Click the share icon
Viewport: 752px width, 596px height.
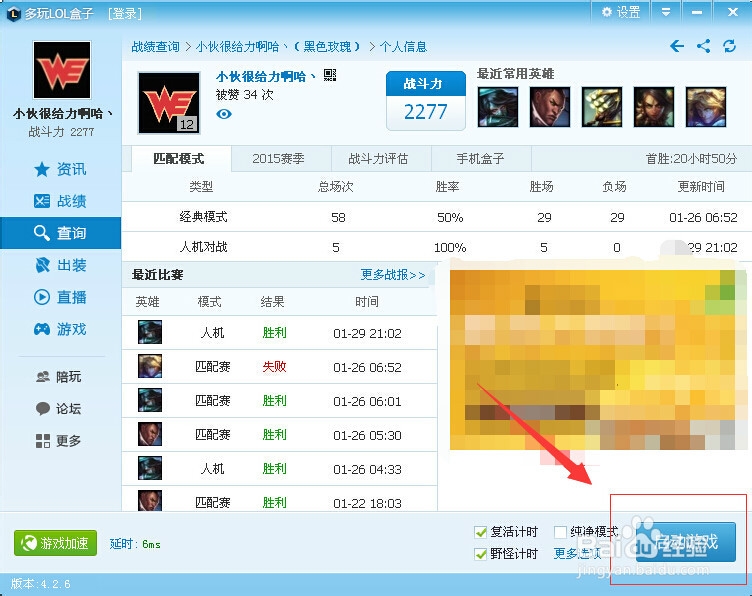[x=704, y=47]
